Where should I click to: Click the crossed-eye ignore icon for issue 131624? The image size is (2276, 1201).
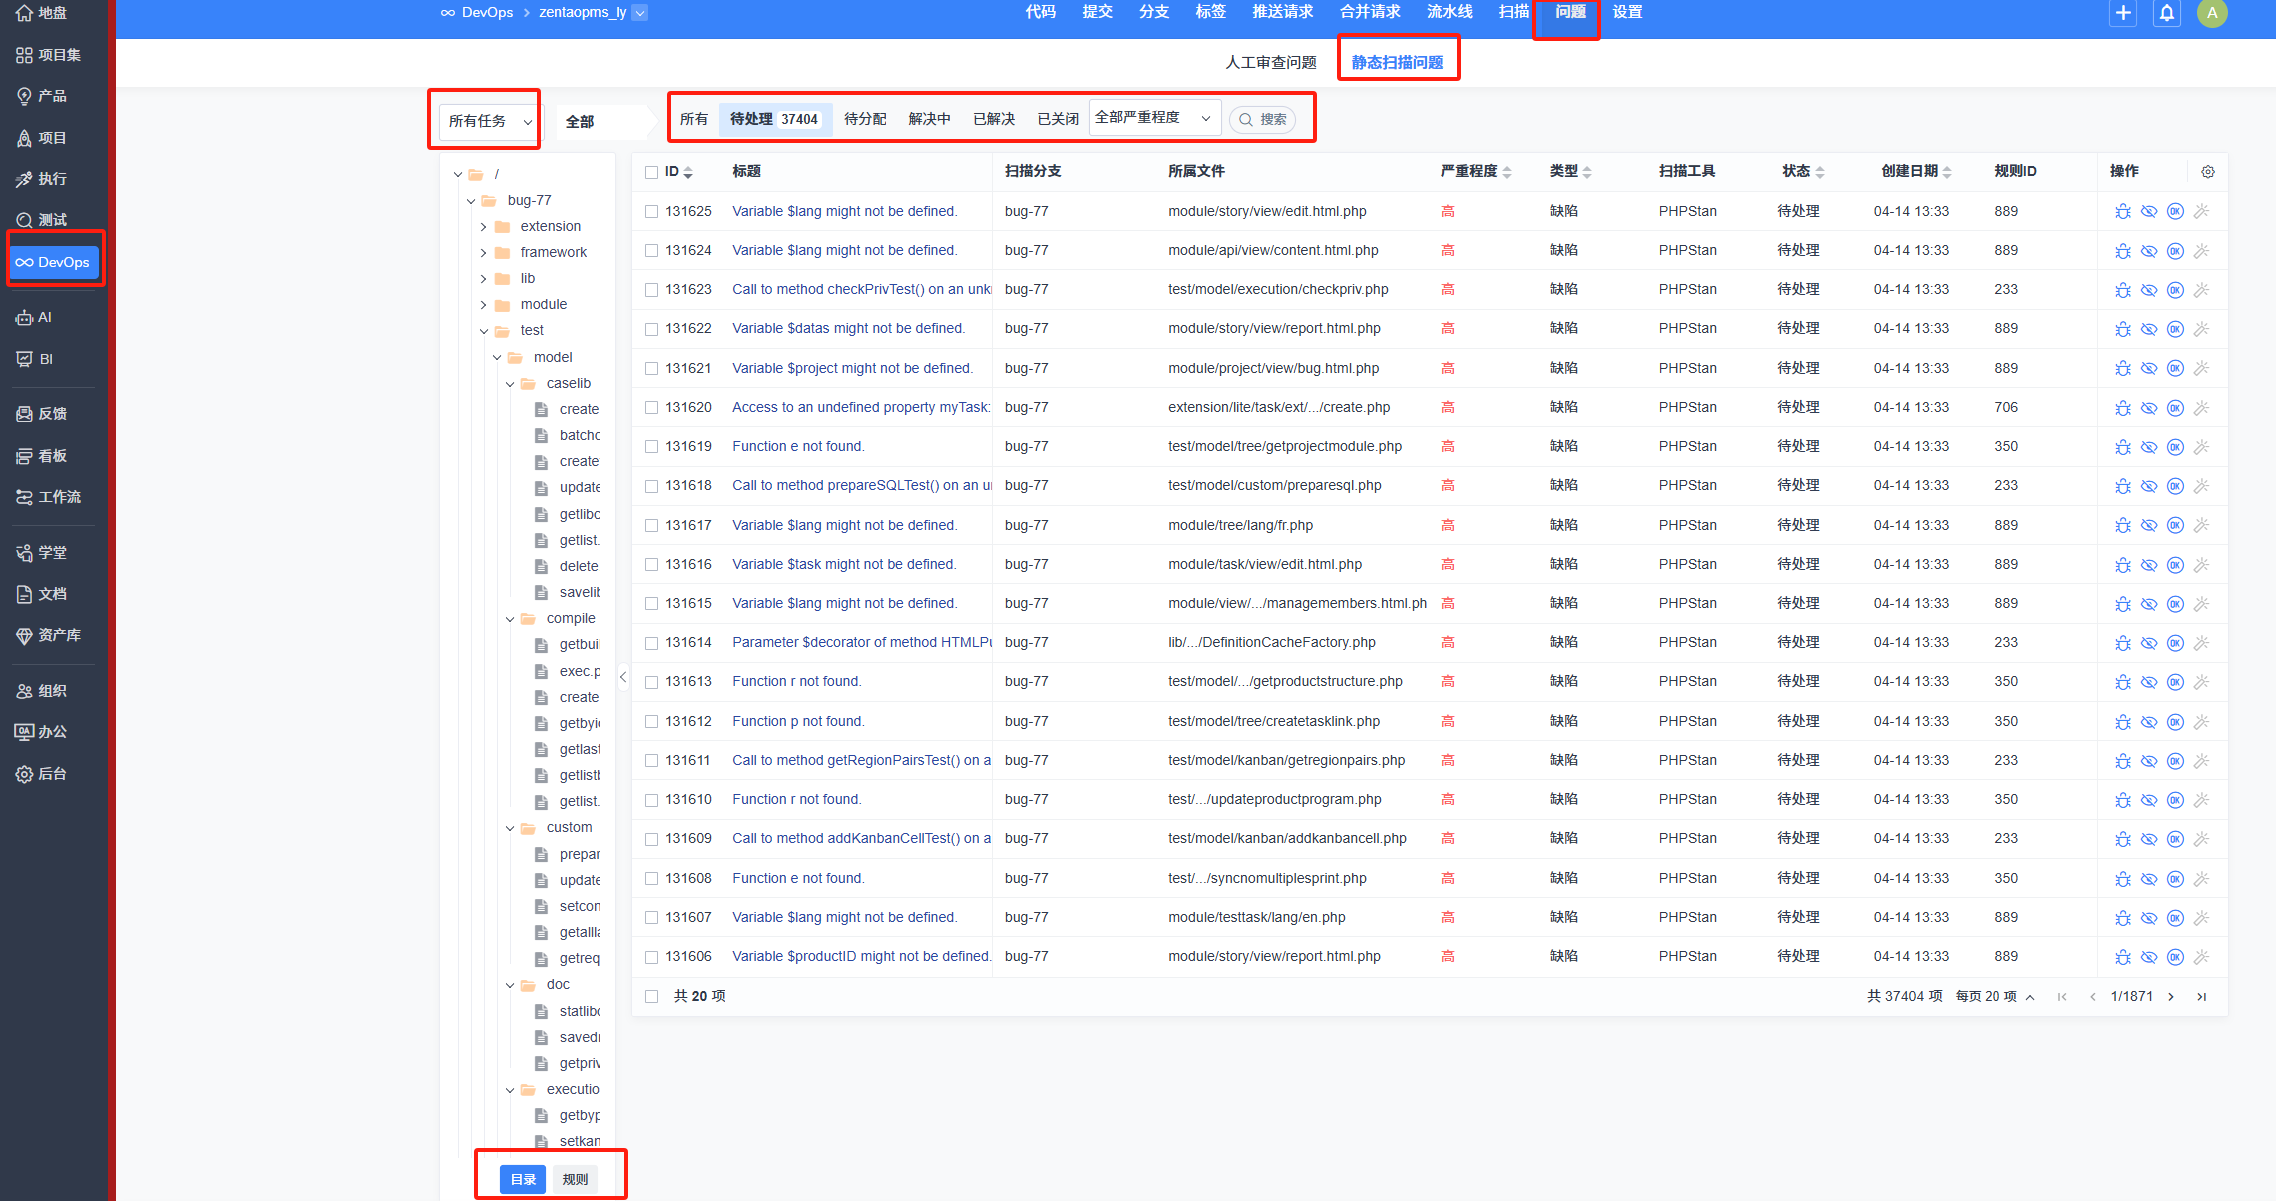[2148, 251]
